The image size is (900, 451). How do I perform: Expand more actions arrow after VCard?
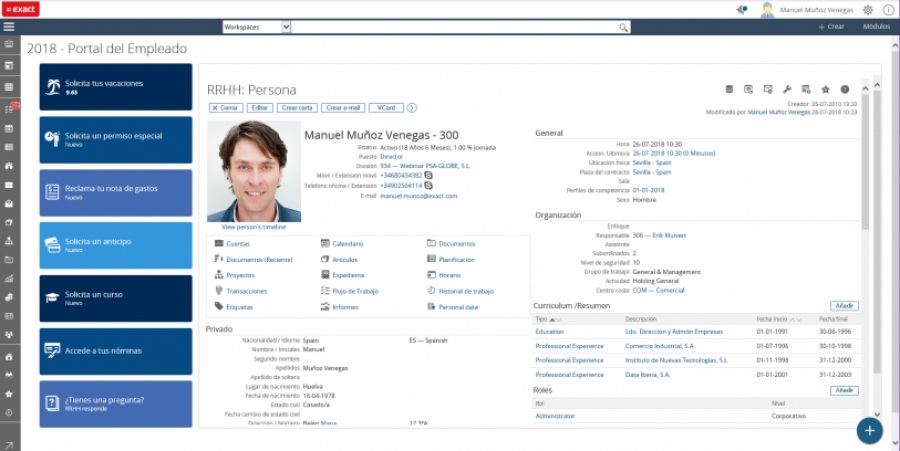tap(412, 107)
